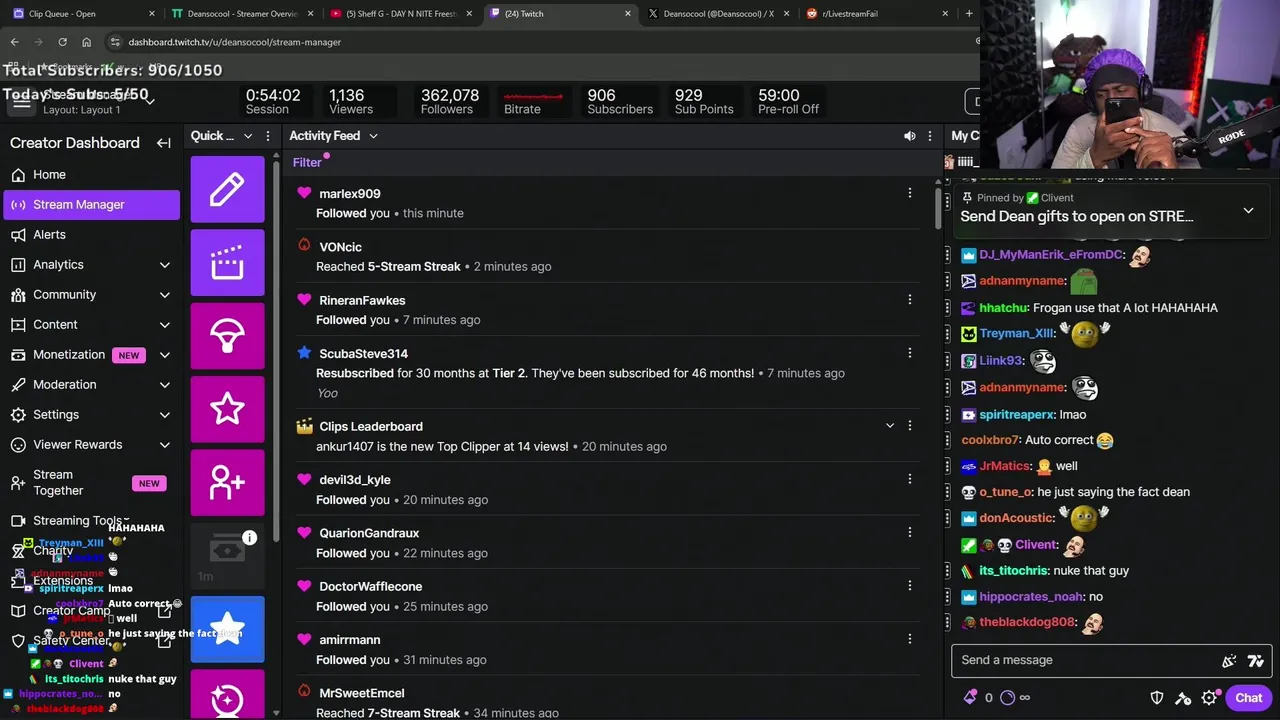The image size is (1280, 720).
Task: Collapse the Creator Dashboard sidebar
Action: coord(164,143)
